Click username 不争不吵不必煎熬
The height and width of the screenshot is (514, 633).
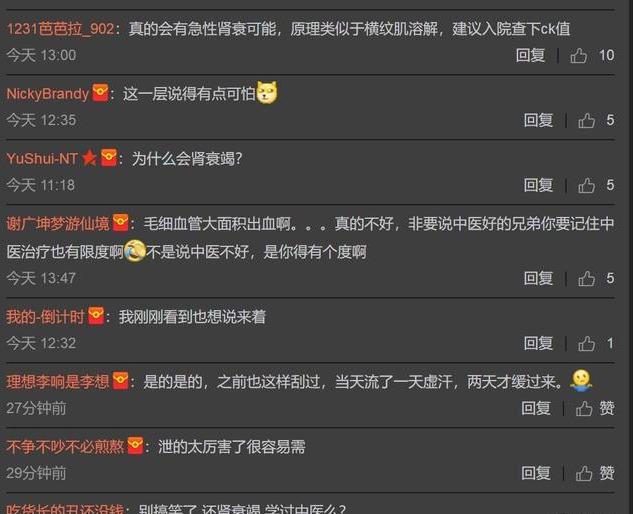coord(65,447)
